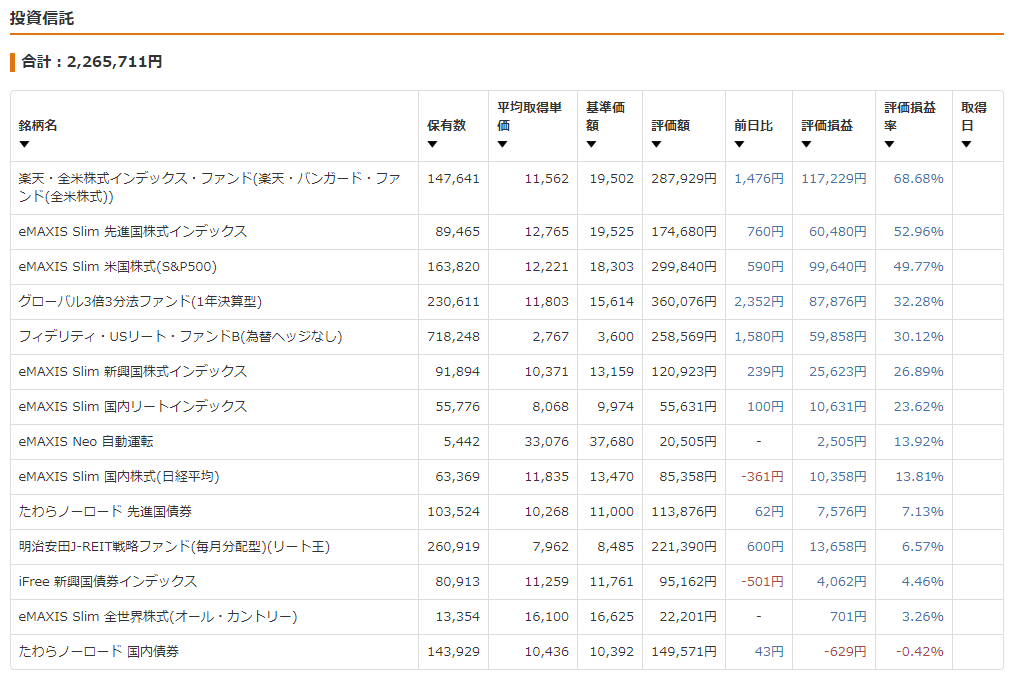Click valuation 55,631円
This screenshot has height=683, width=1015.
(x=688, y=407)
